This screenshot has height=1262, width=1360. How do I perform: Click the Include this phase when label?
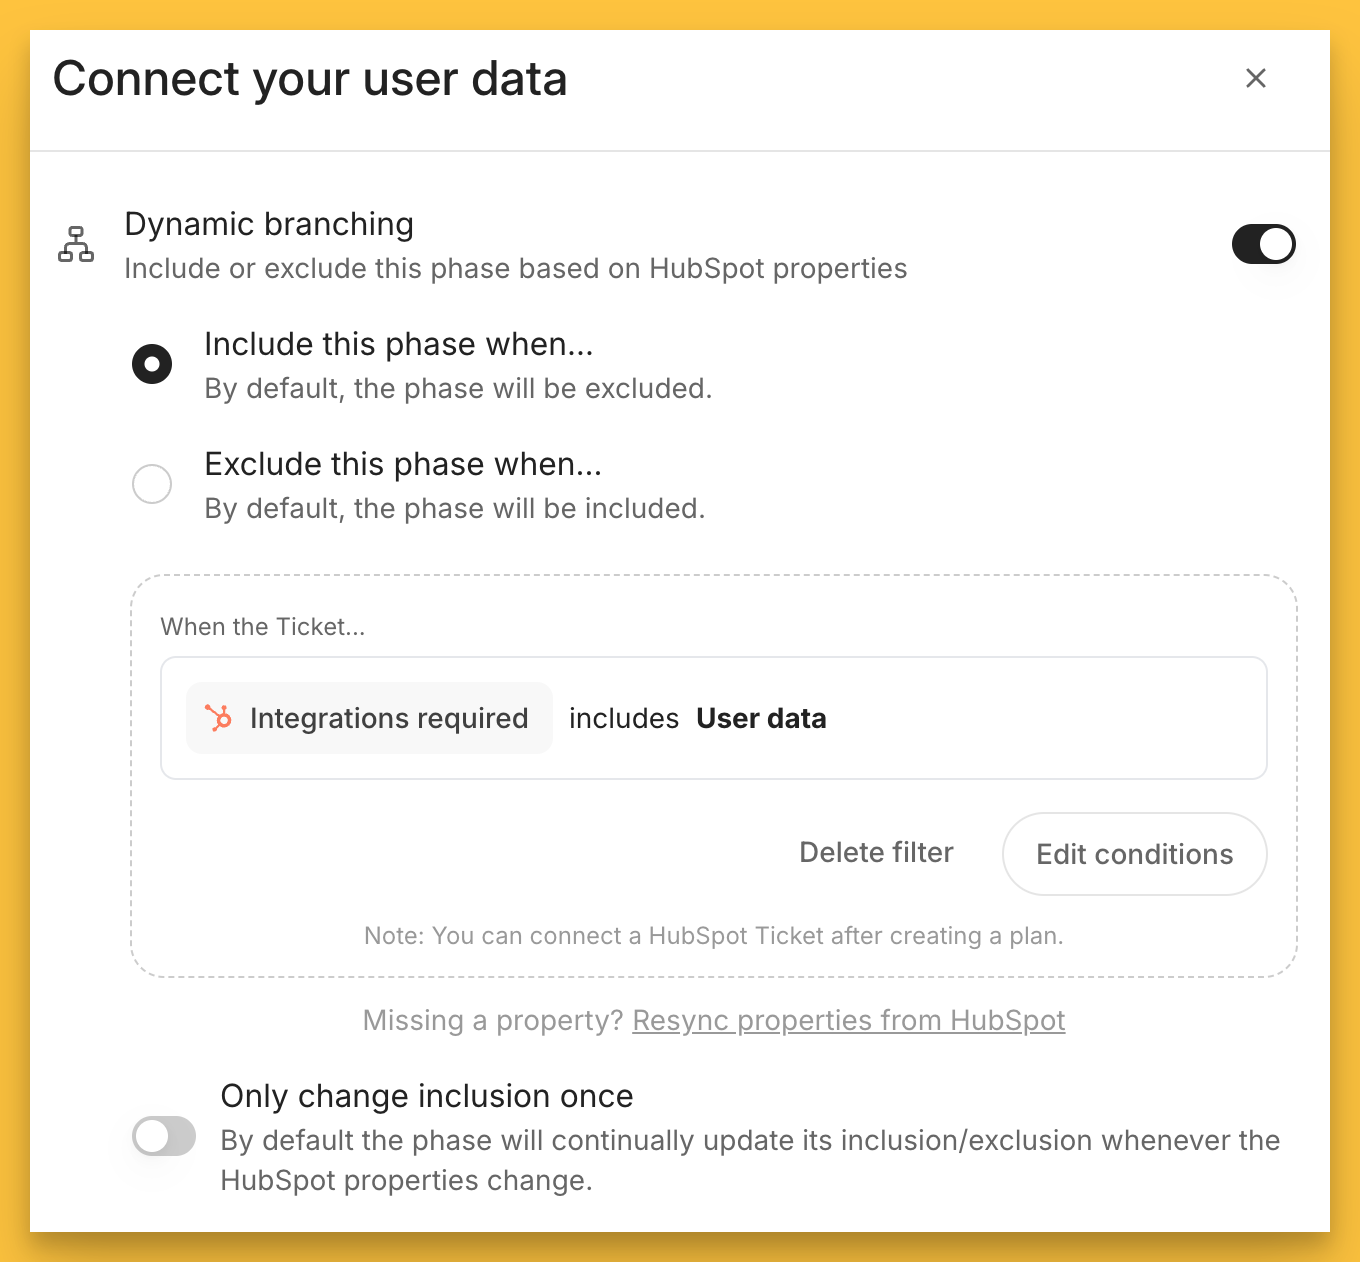(x=398, y=344)
